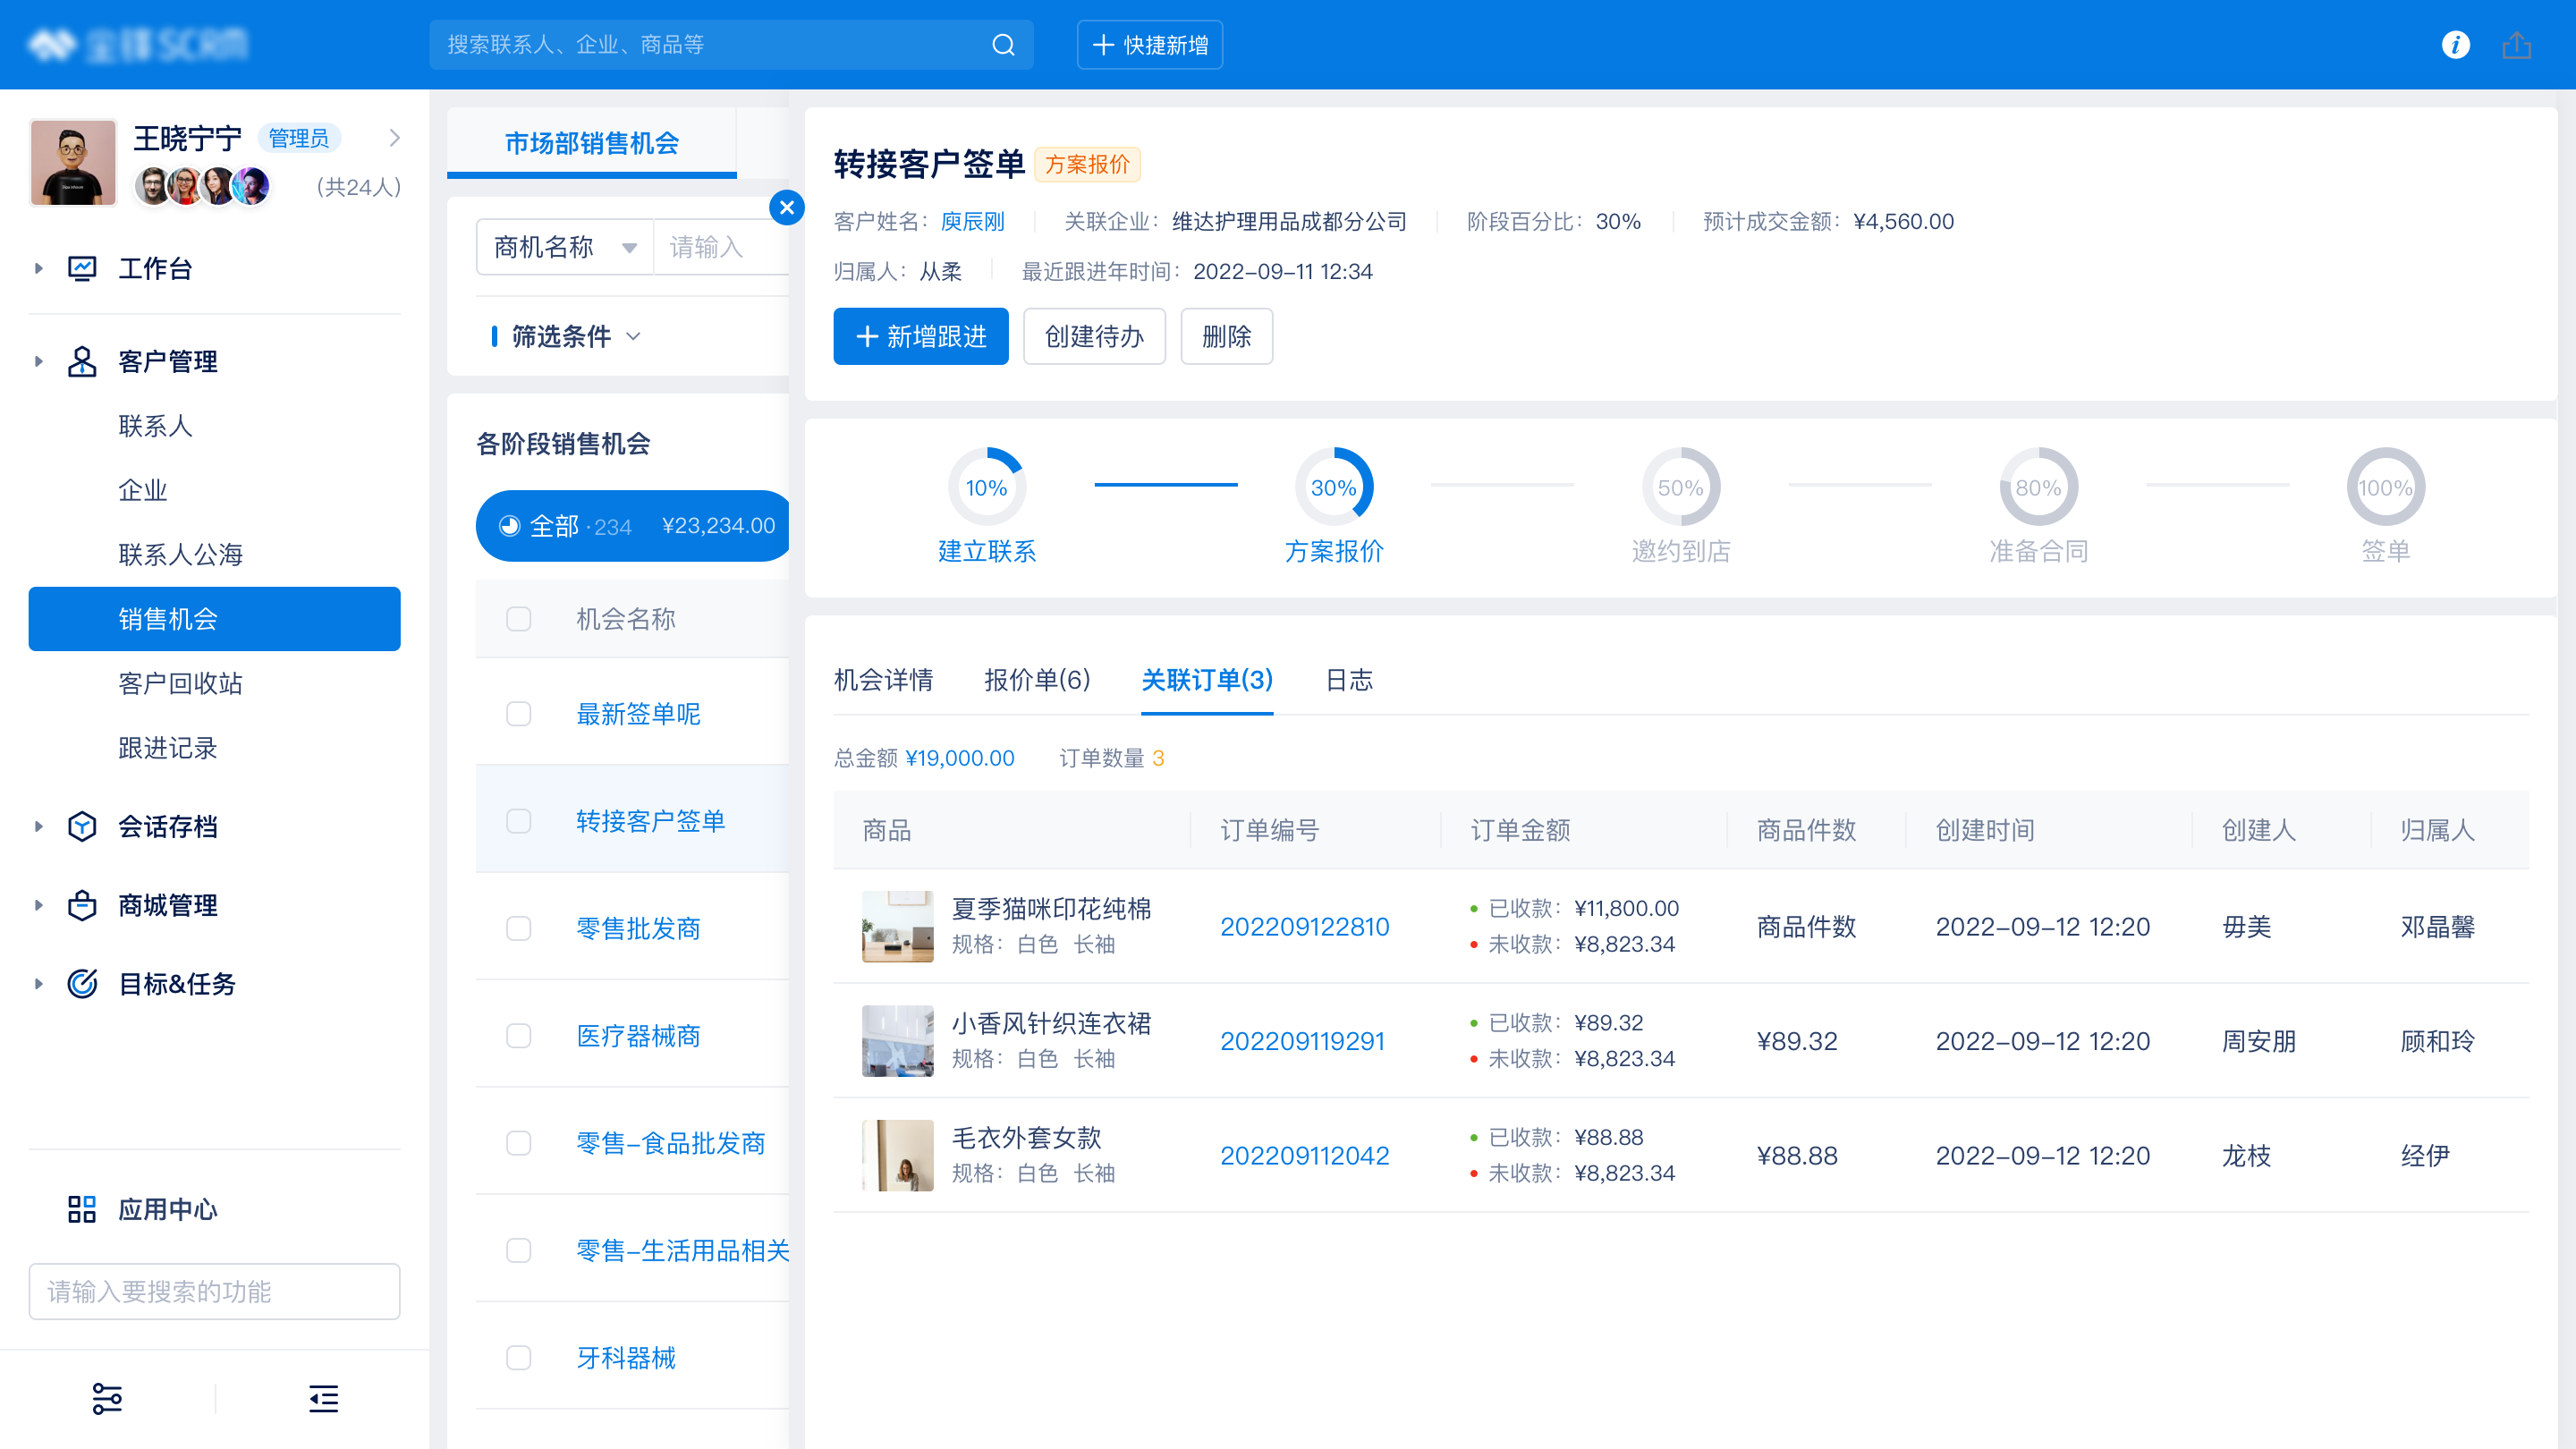Open the 日志 tab
Screen dimensions: 2576x1449
pos(1348,680)
